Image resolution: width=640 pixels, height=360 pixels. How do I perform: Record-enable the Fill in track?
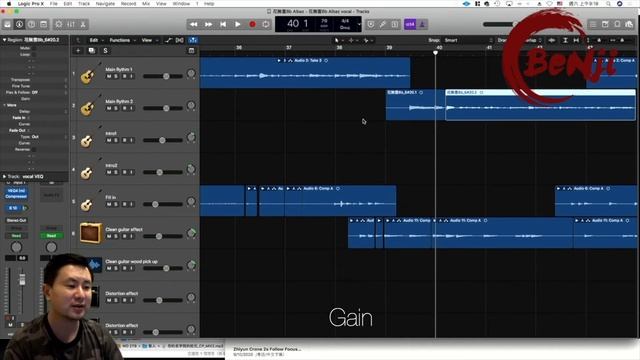tap(124, 204)
